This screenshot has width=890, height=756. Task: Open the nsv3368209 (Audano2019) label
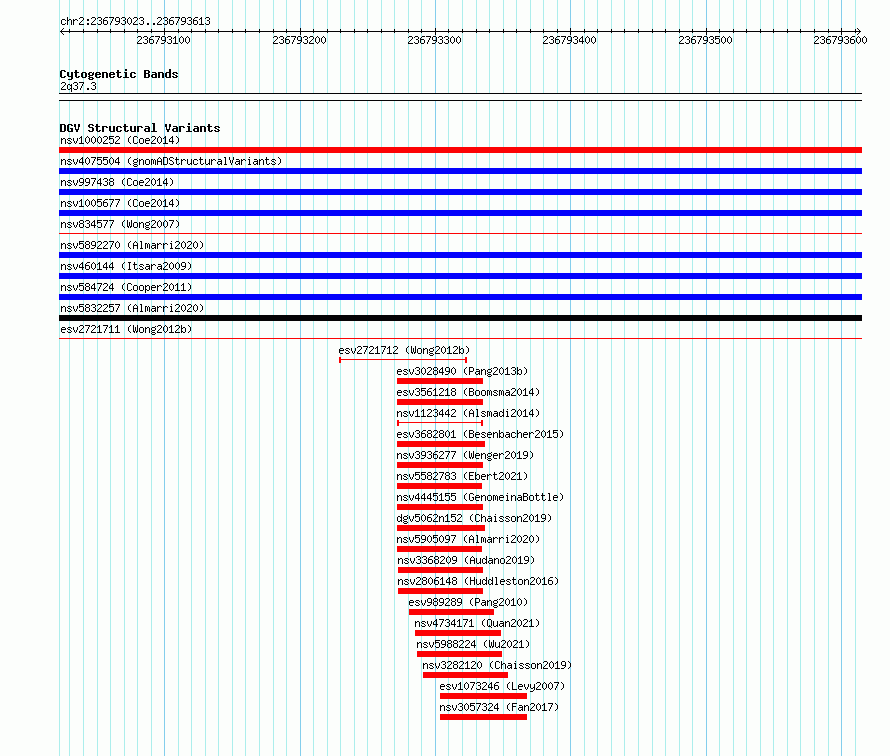[x=466, y=560]
